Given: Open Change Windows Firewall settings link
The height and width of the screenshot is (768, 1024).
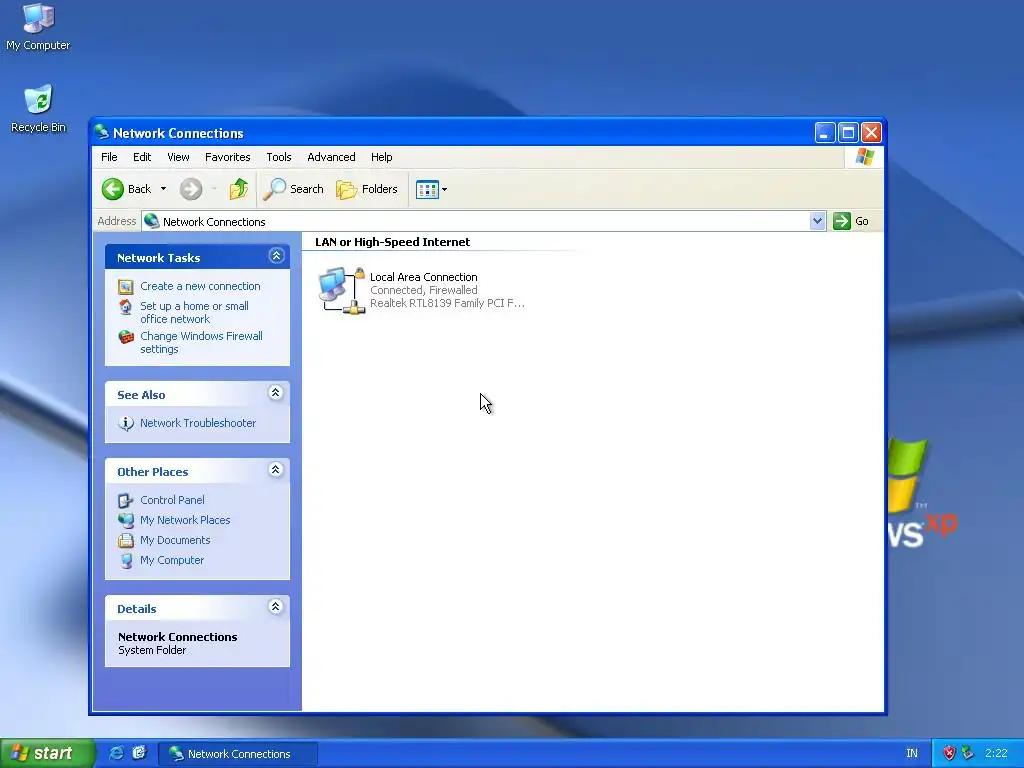Looking at the screenshot, I should pos(201,342).
